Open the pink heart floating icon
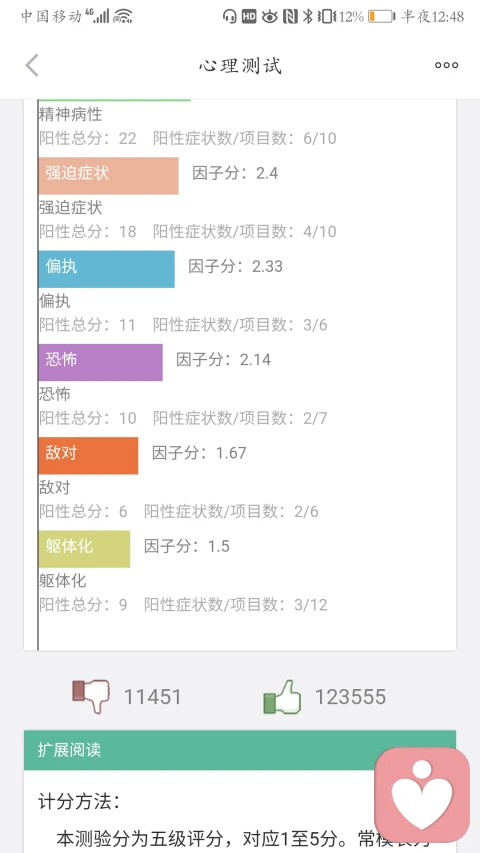Image resolution: width=480 pixels, height=853 pixels. click(422, 794)
